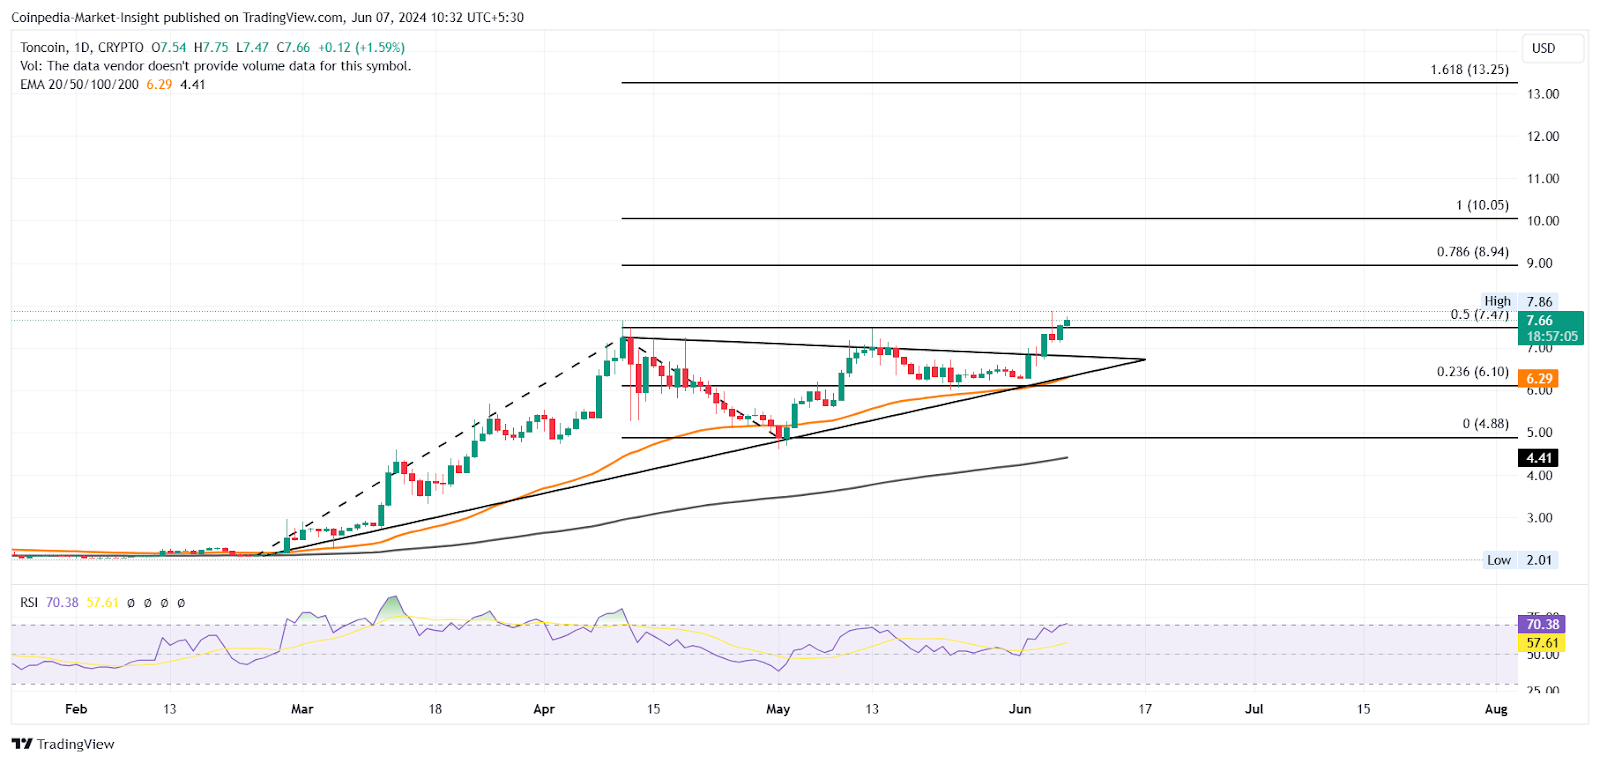Click the orange EMA value tag 6.29
Screen dimensions: 1600x763
[1538, 379]
